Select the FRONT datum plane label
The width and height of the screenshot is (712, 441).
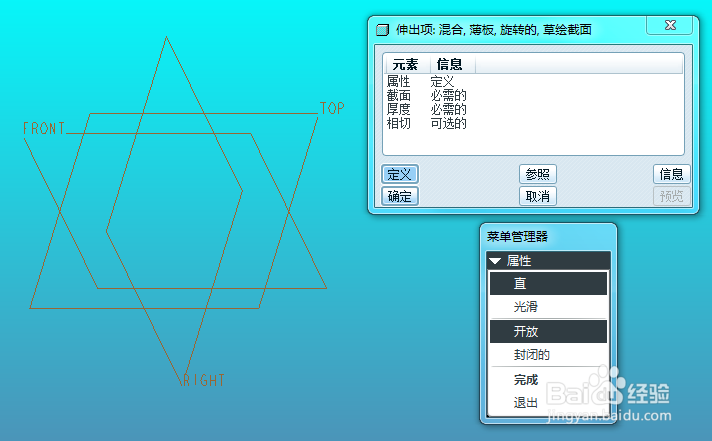(44, 129)
